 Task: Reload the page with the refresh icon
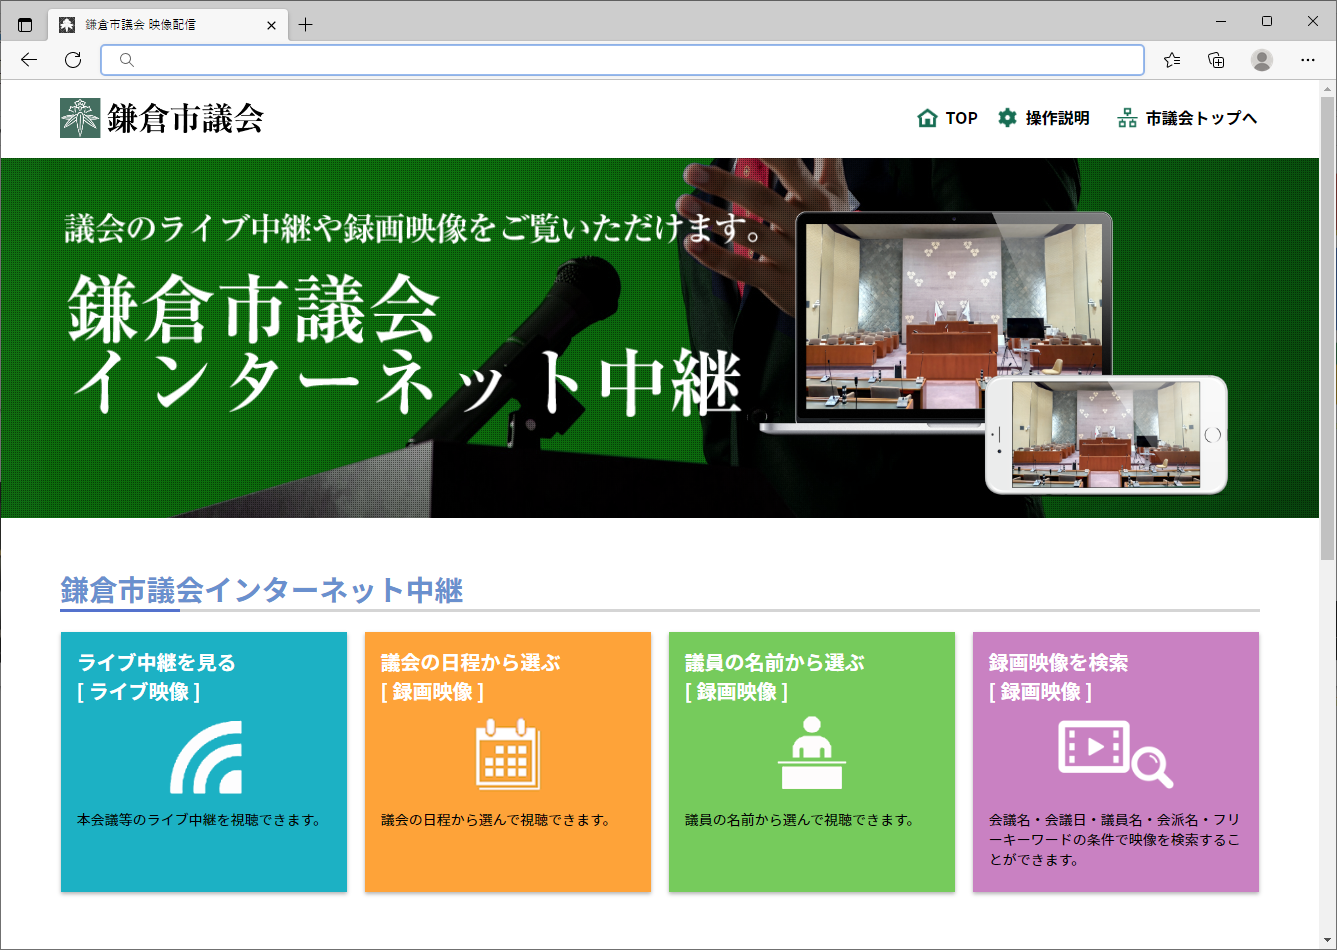pyautogui.click(x=73, y=60)
